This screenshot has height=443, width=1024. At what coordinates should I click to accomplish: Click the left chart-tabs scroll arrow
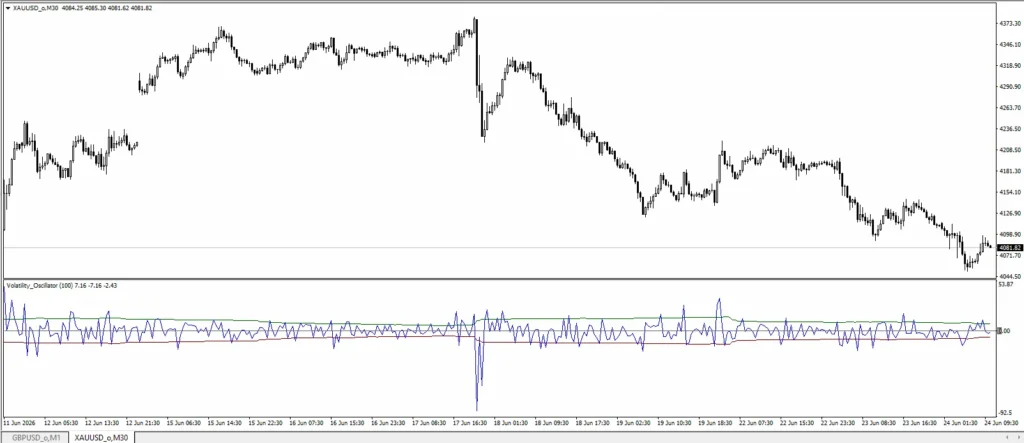click(1009, 437)
